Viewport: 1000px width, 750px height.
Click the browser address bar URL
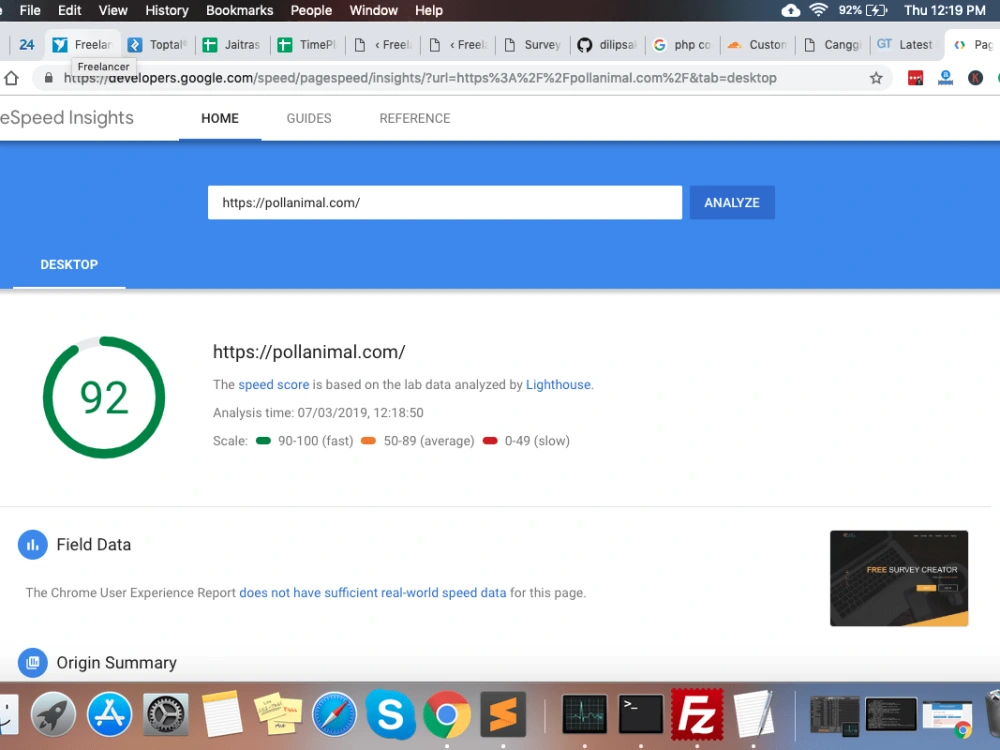420,78
